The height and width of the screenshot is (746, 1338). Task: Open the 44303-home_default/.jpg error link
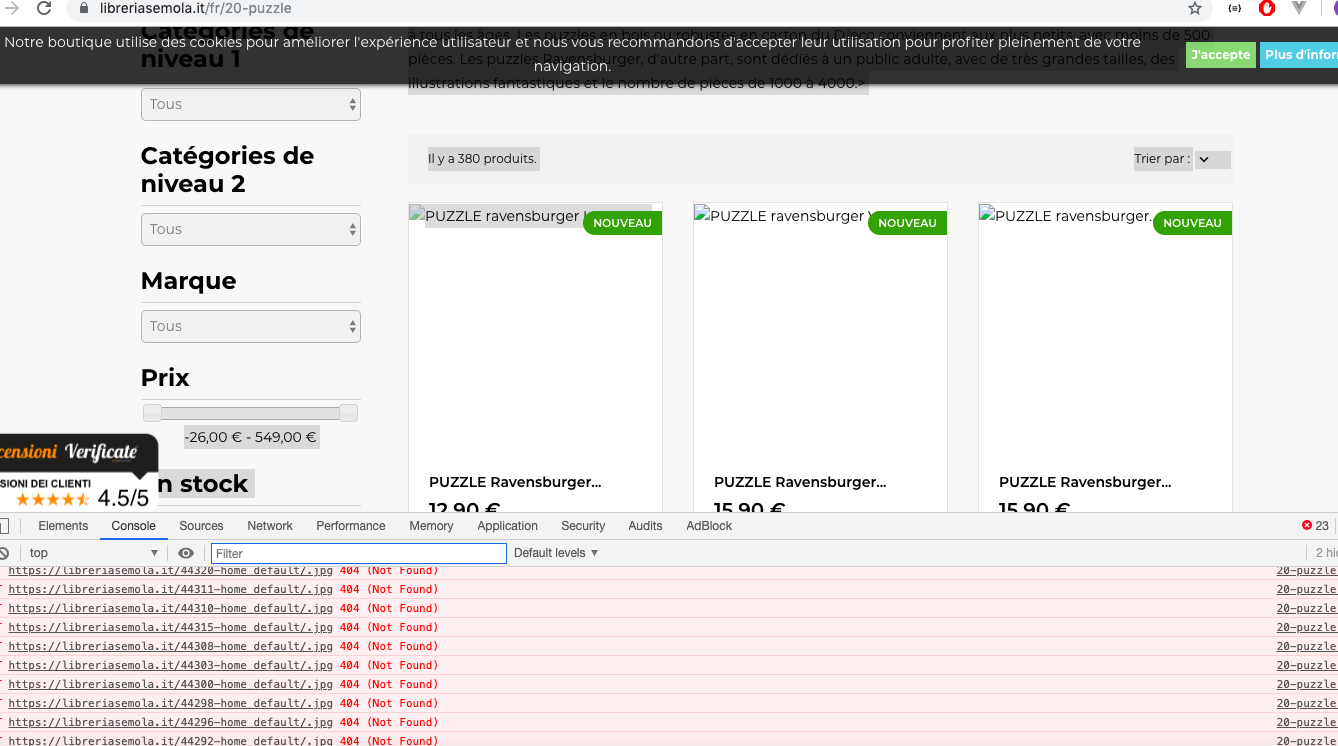tap(170, 665)
